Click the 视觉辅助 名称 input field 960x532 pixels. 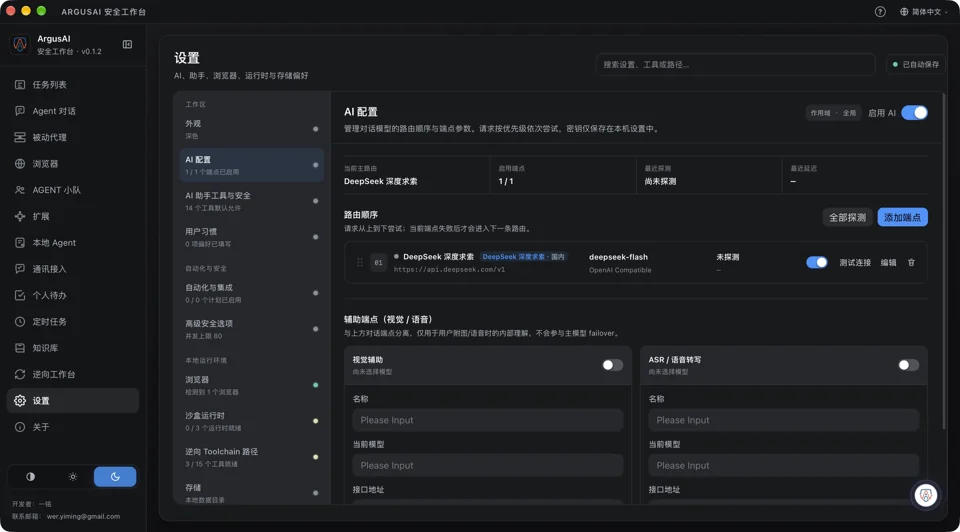coord(488,420)
